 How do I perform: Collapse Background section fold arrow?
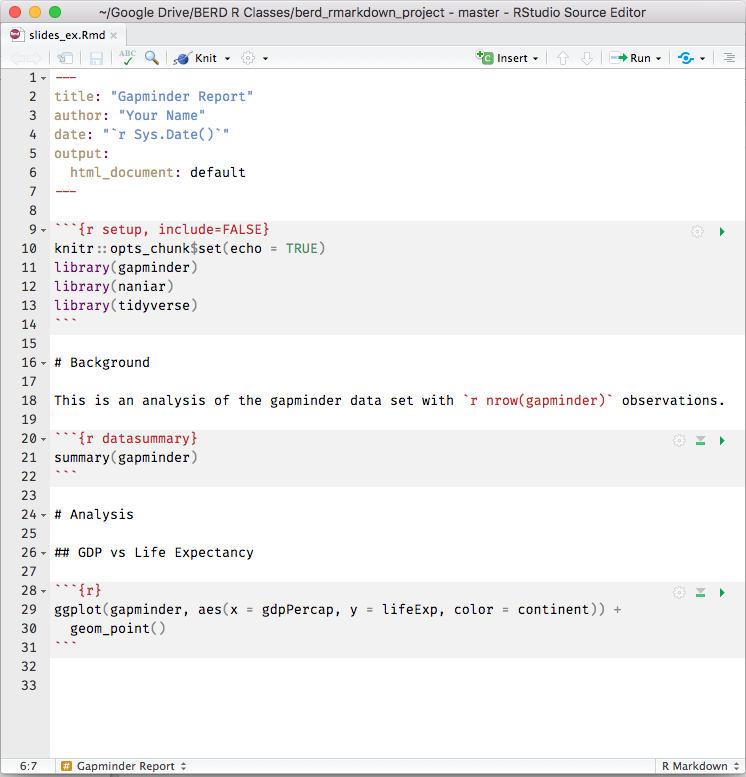click(x=44, y=363)
